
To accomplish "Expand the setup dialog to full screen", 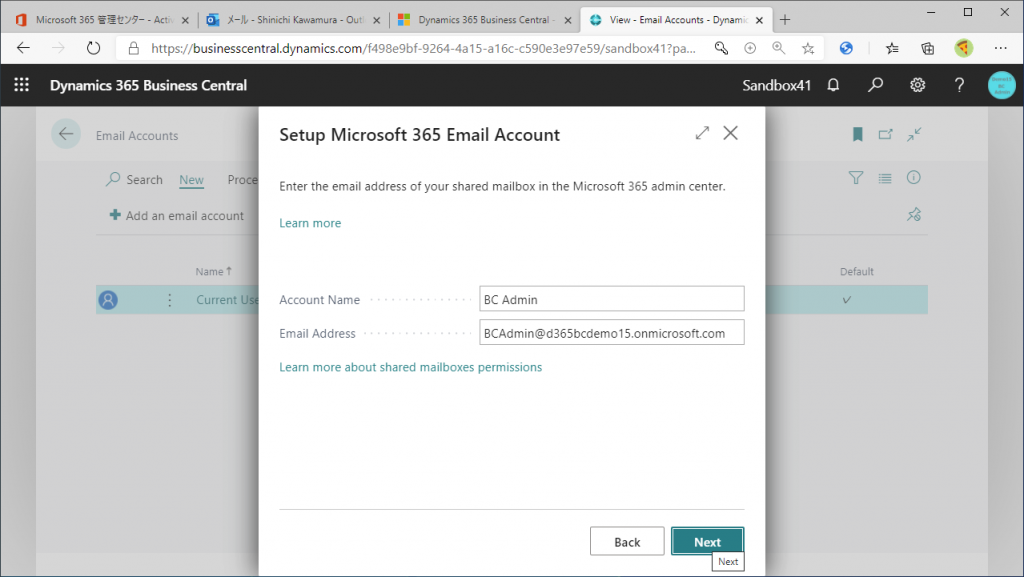I will (x=702, y=133).
